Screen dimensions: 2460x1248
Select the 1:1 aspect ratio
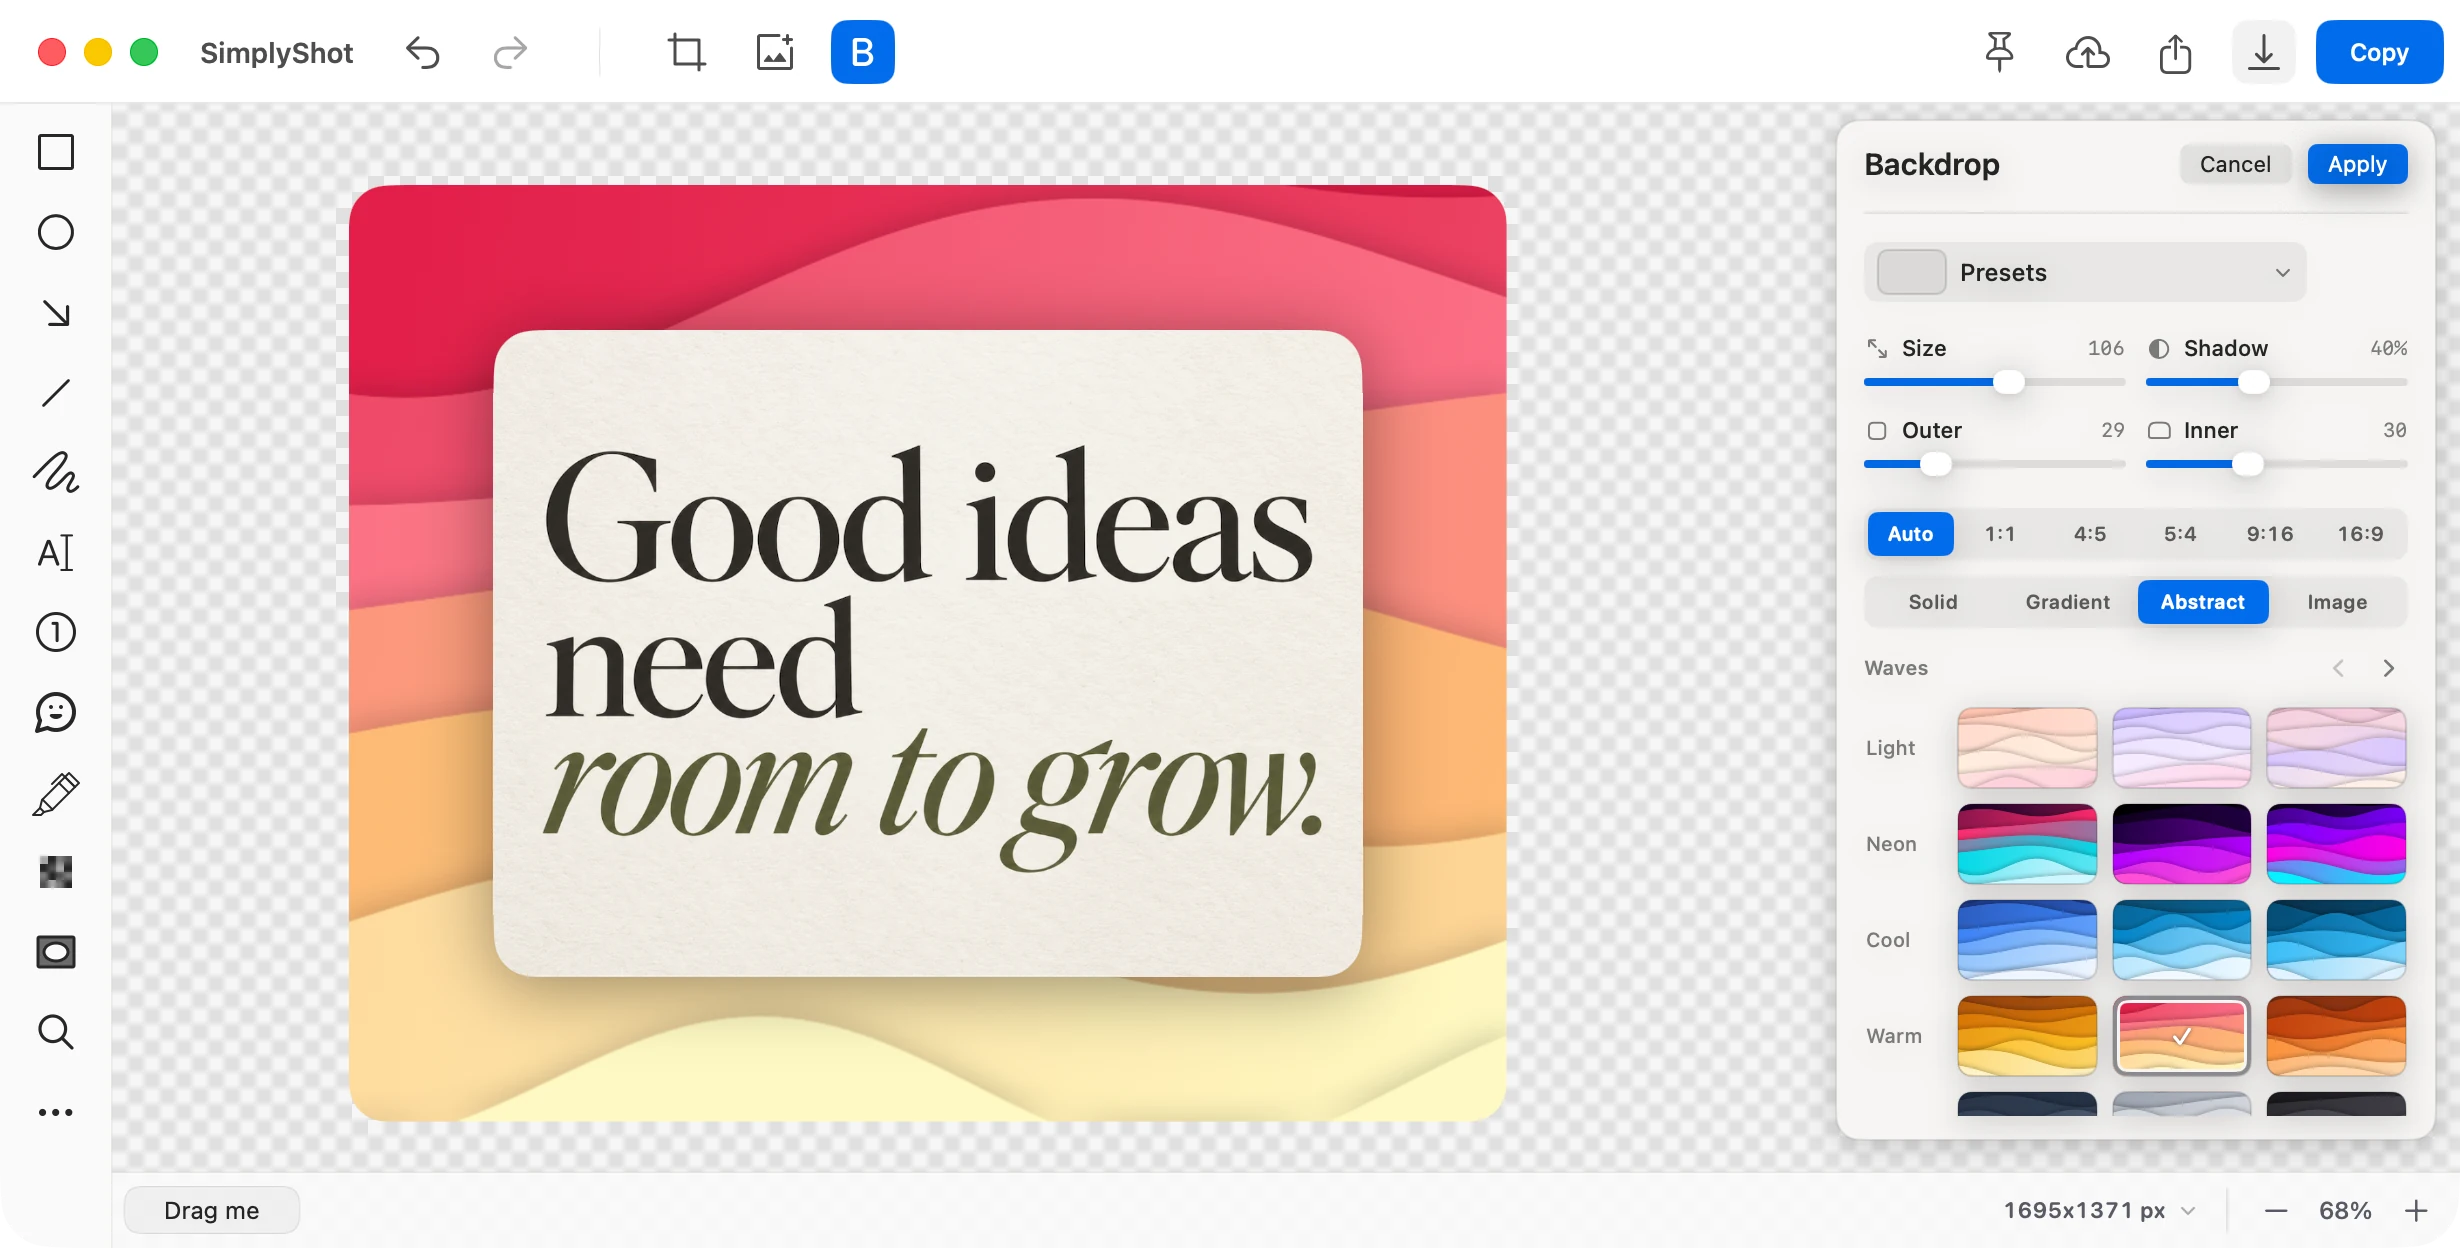pyautogui.click(x=2000, y=534)
